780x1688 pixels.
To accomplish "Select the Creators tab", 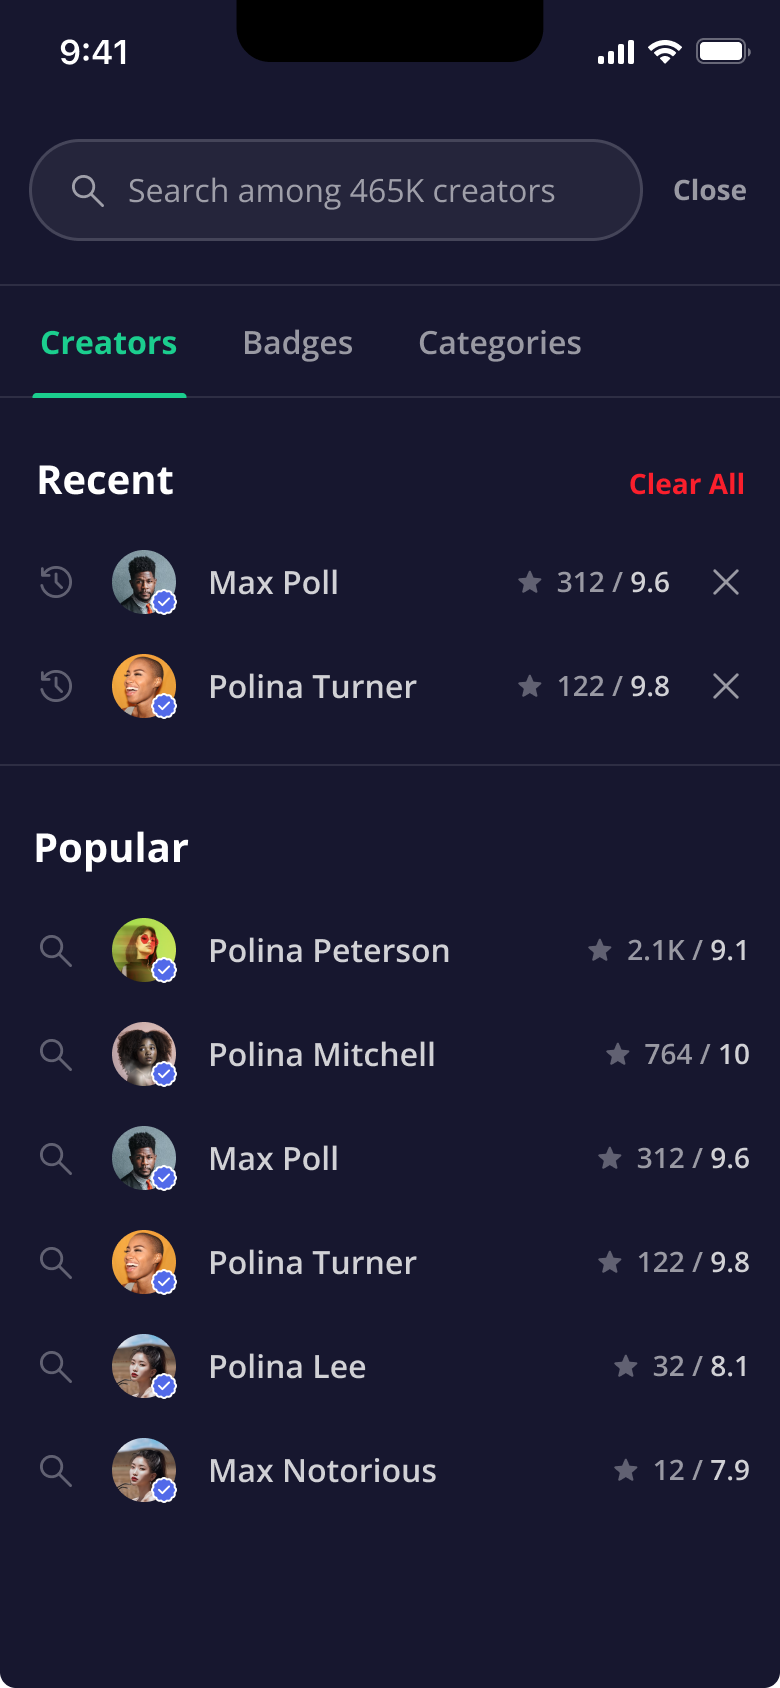I will [109, 343].
